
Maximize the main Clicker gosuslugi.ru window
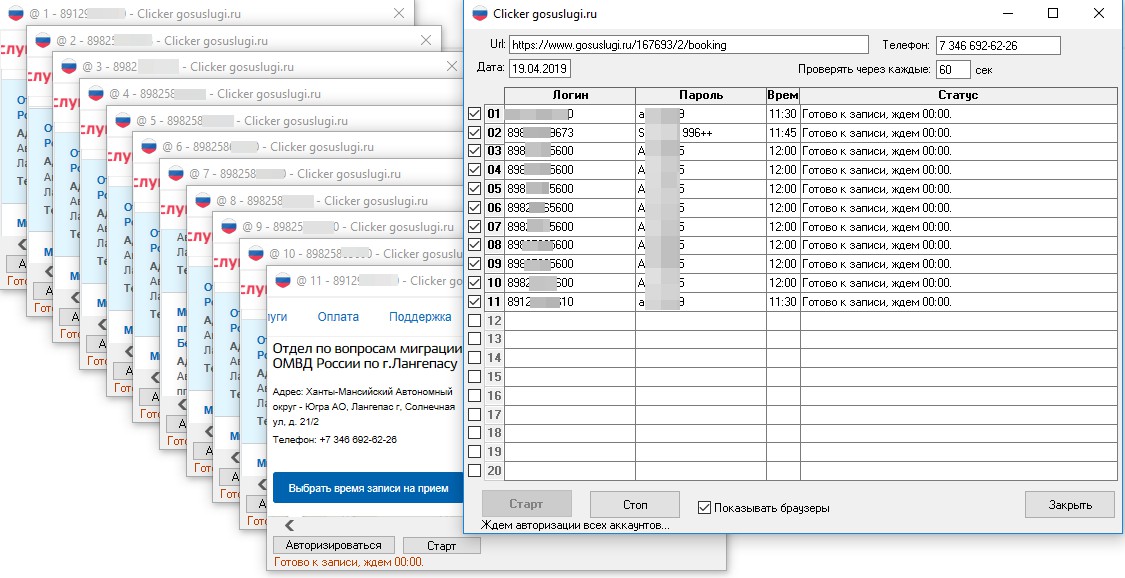coord(1053,14)
